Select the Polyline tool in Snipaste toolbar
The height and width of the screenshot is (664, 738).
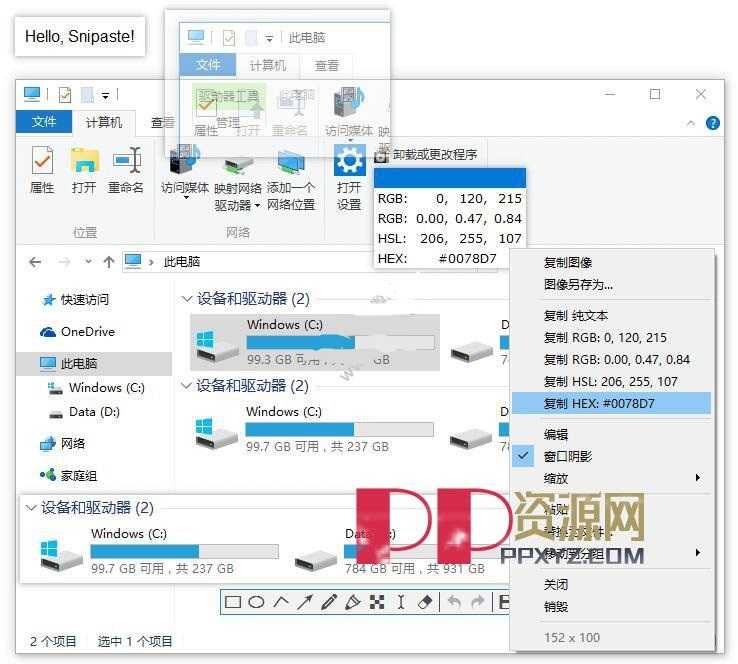click(281, 601)
